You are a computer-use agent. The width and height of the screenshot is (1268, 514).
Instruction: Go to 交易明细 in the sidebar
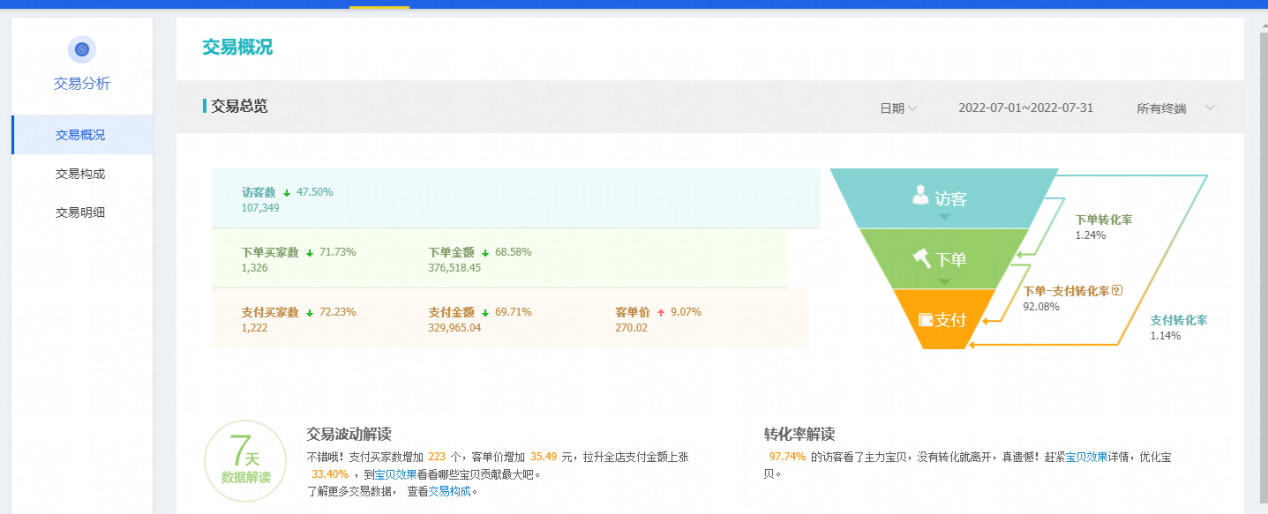[80, 212]
